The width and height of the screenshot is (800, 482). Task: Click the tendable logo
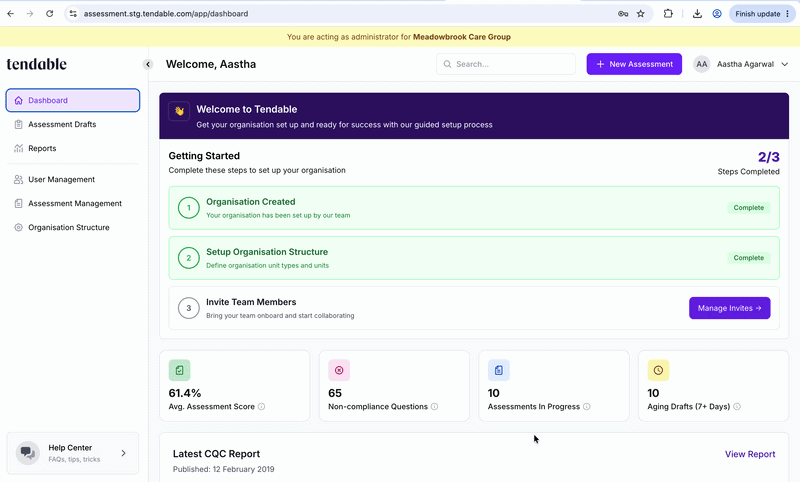[x=37, y=64]
